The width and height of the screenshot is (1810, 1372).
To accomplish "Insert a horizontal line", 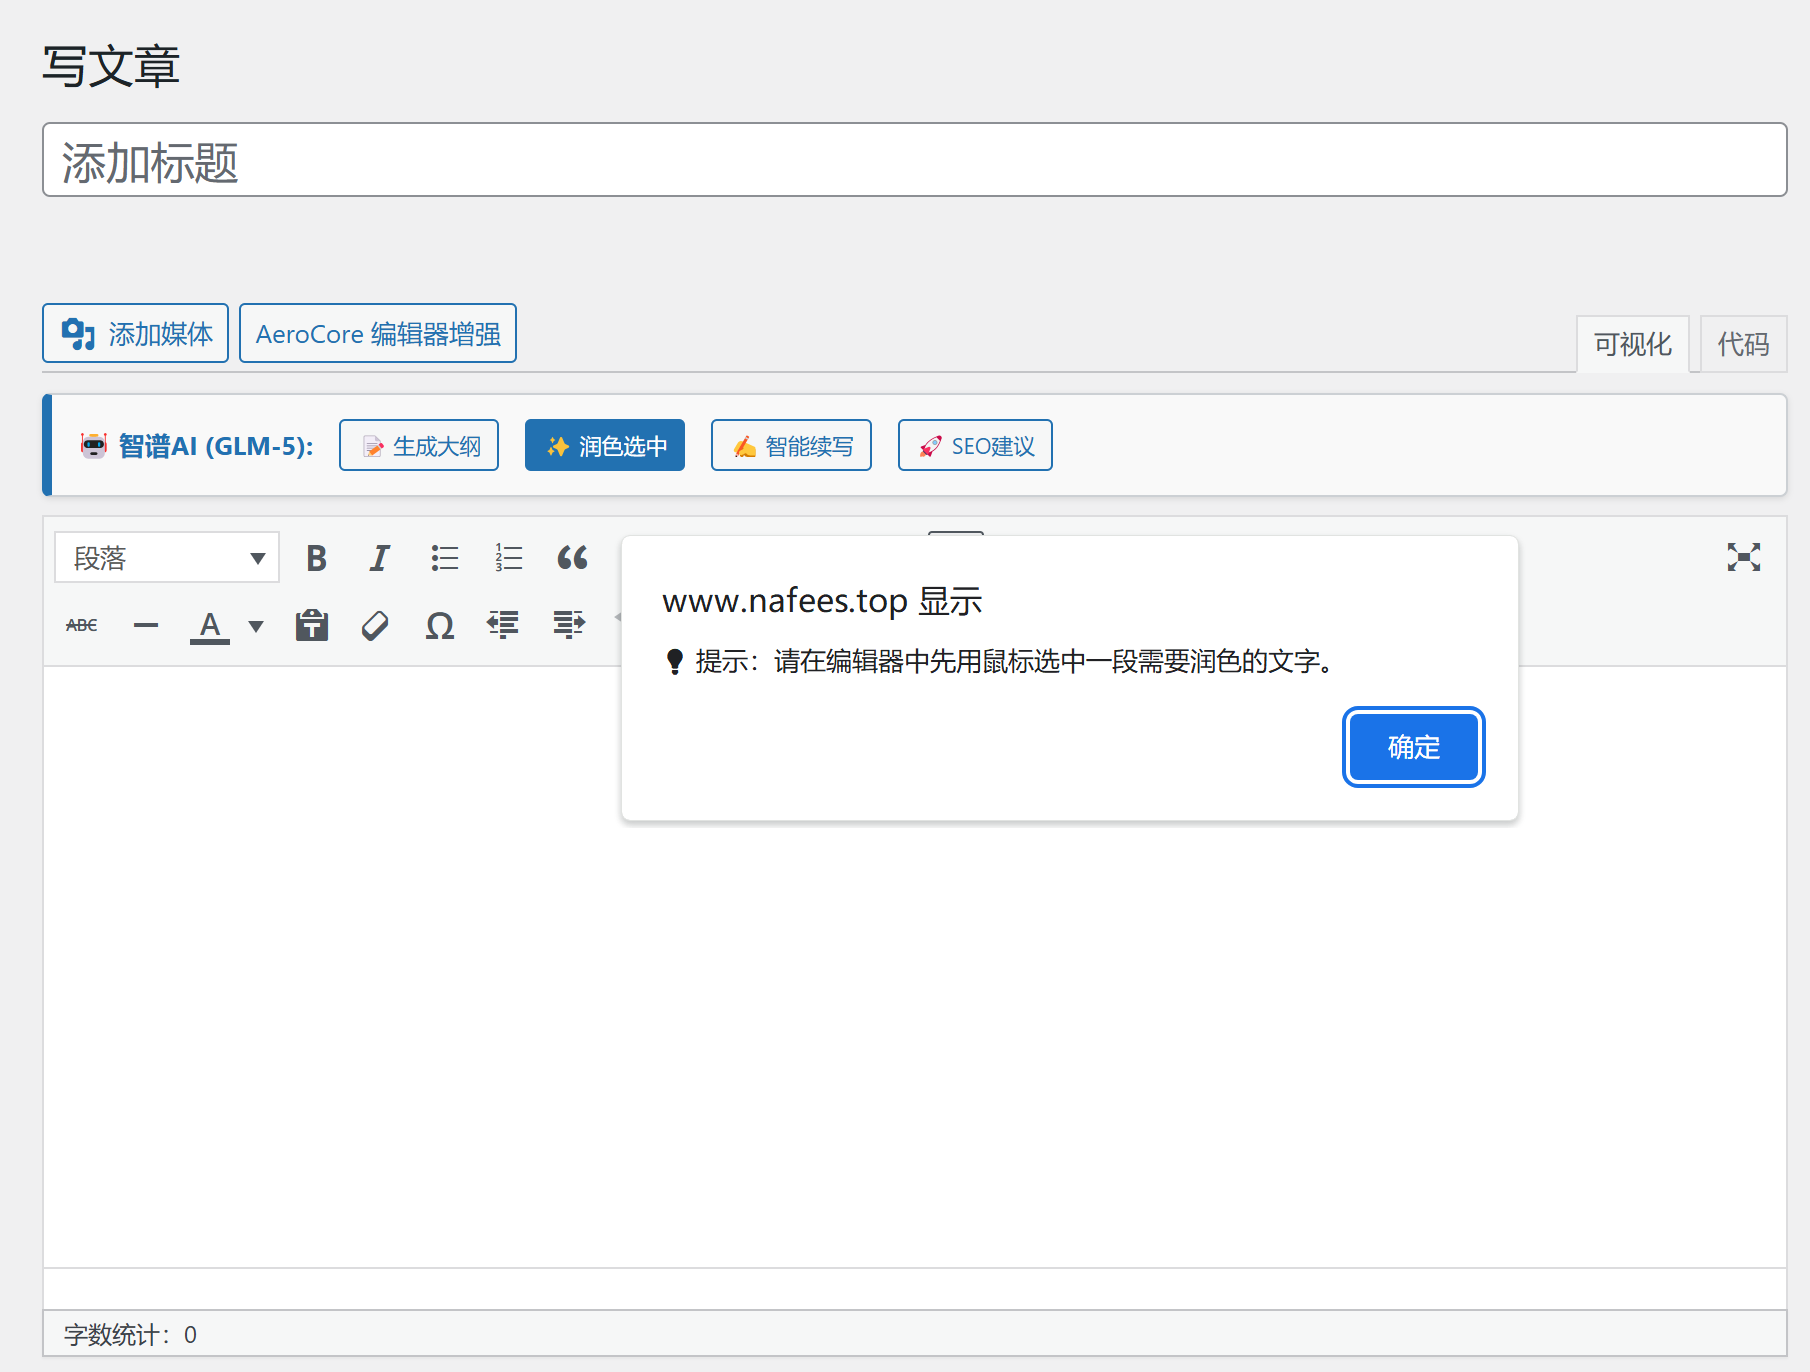I will [x=146, y=626].
